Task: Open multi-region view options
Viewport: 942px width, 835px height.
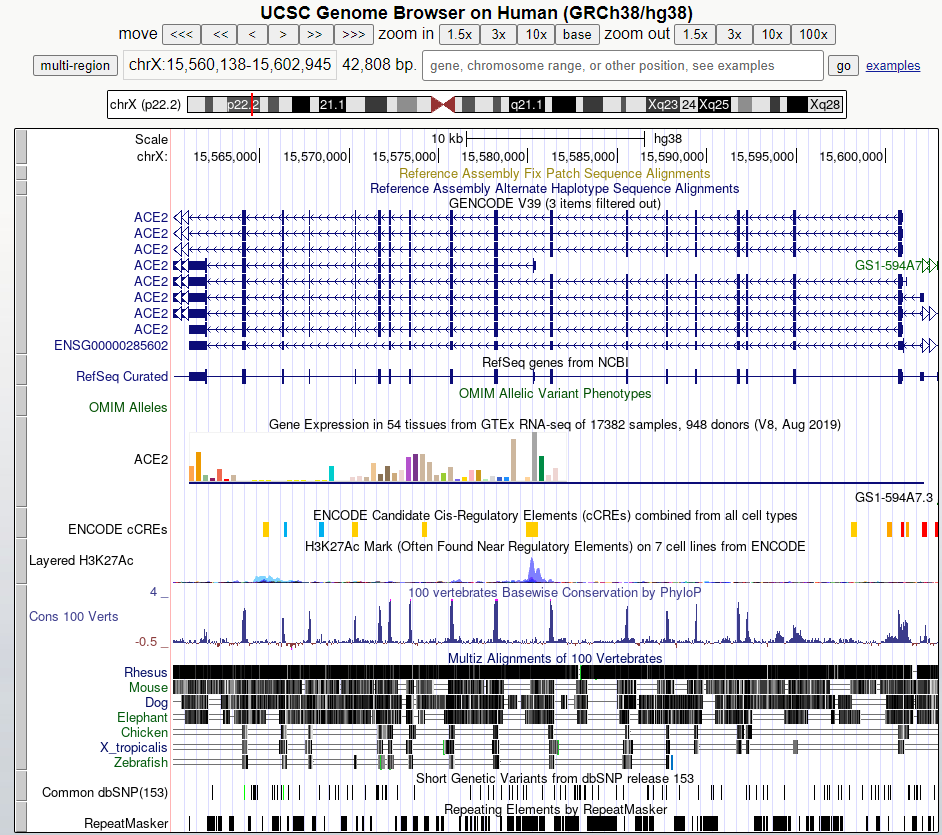Action: pos(75,66)
